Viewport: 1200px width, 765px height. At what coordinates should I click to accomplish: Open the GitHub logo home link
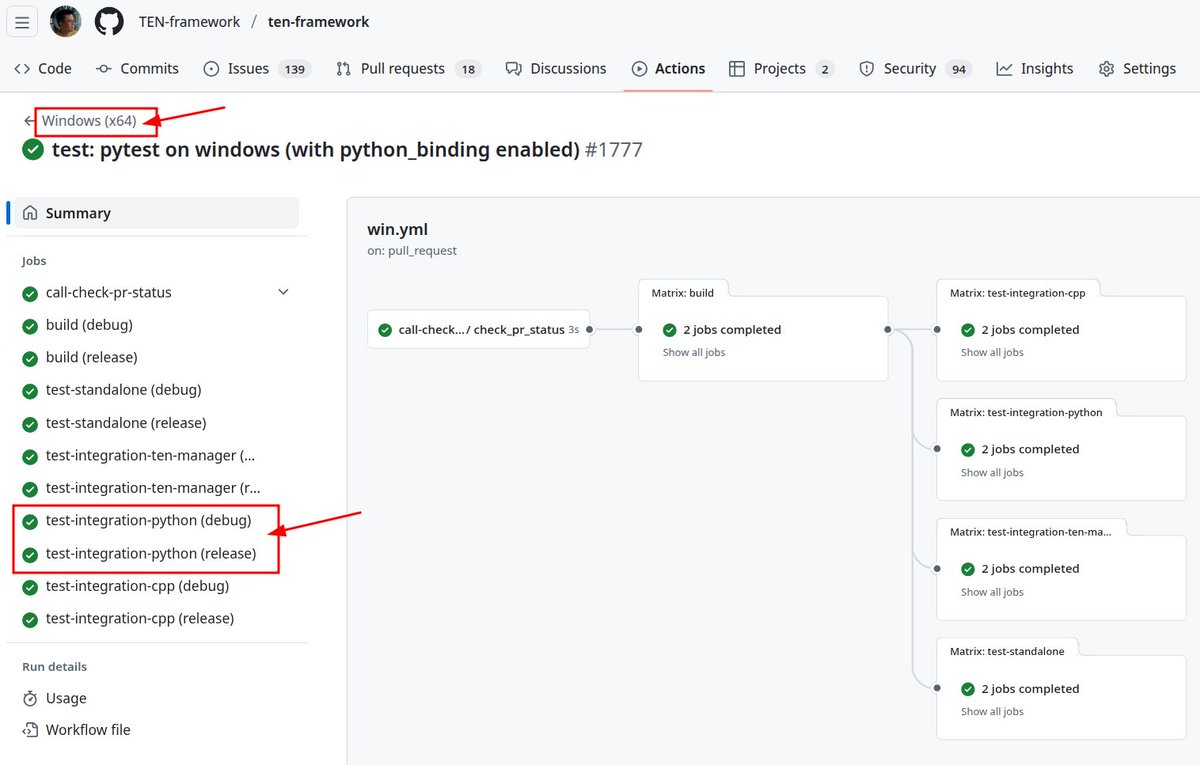[109, 21]
